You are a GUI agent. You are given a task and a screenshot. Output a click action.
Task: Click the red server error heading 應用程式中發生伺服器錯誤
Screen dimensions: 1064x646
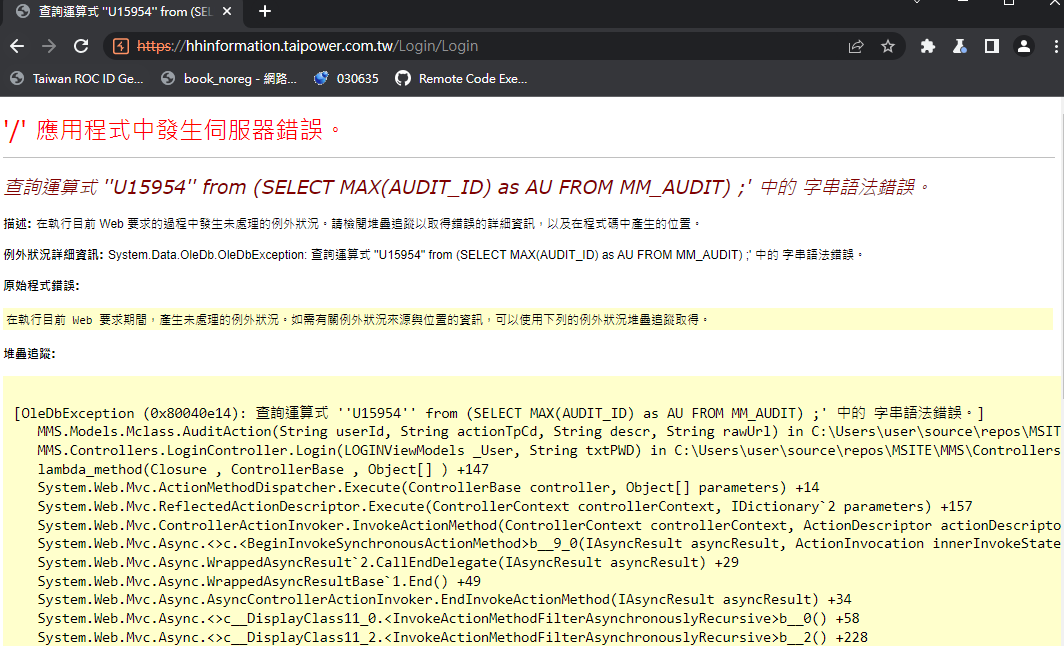[173, 129]
